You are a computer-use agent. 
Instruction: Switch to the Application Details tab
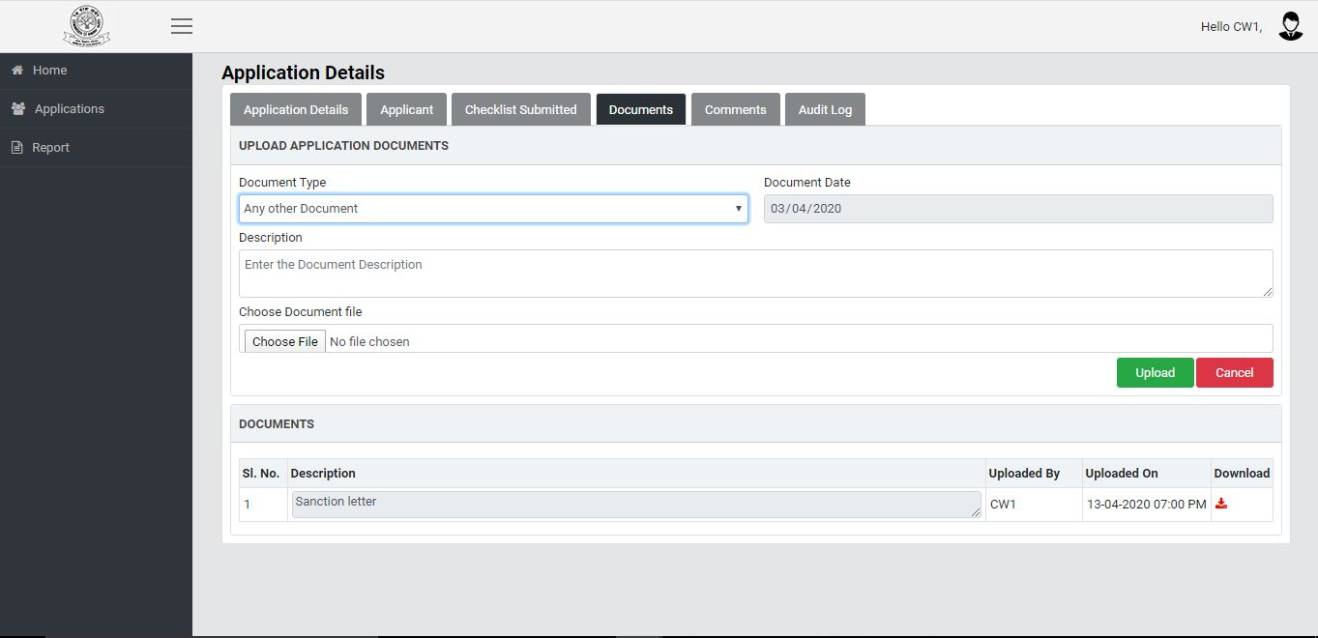click(296, 110)
